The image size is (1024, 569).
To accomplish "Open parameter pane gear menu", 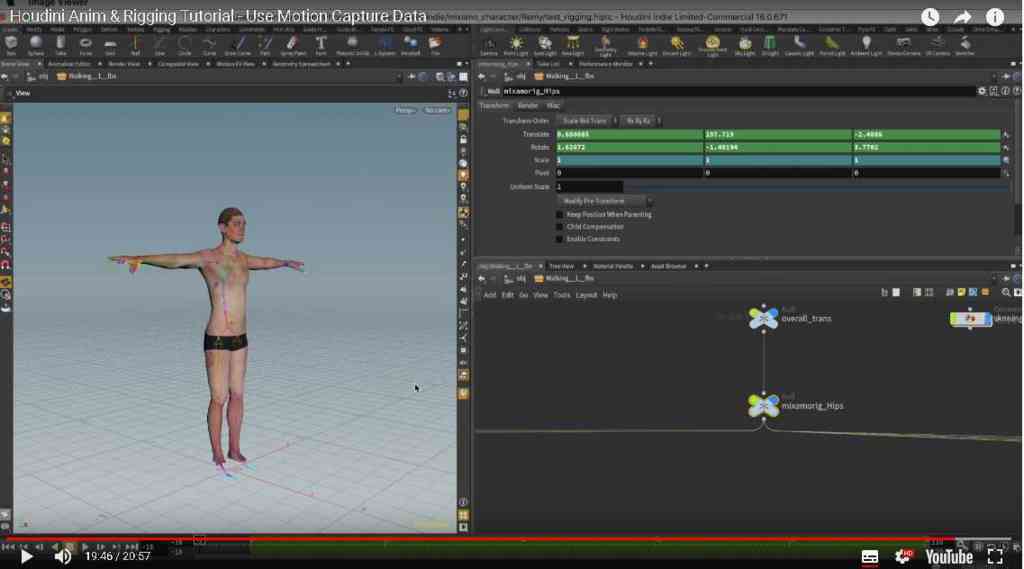I will 982,91.
